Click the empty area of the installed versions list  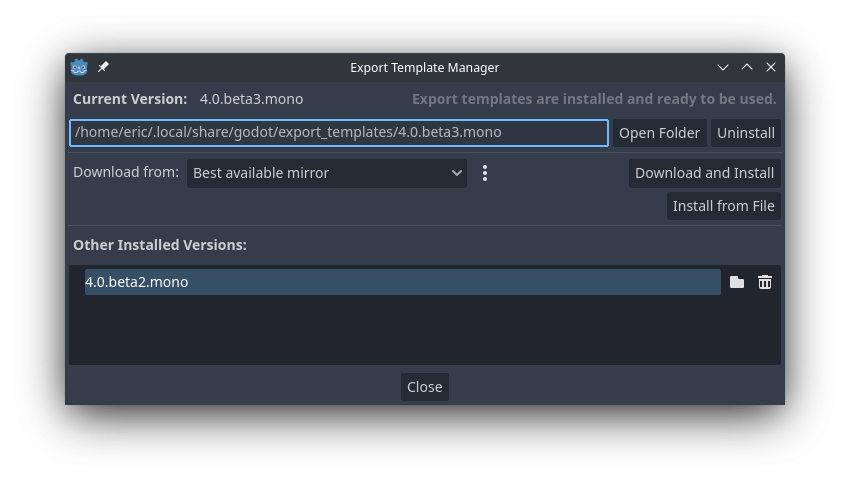coord(425,331)
